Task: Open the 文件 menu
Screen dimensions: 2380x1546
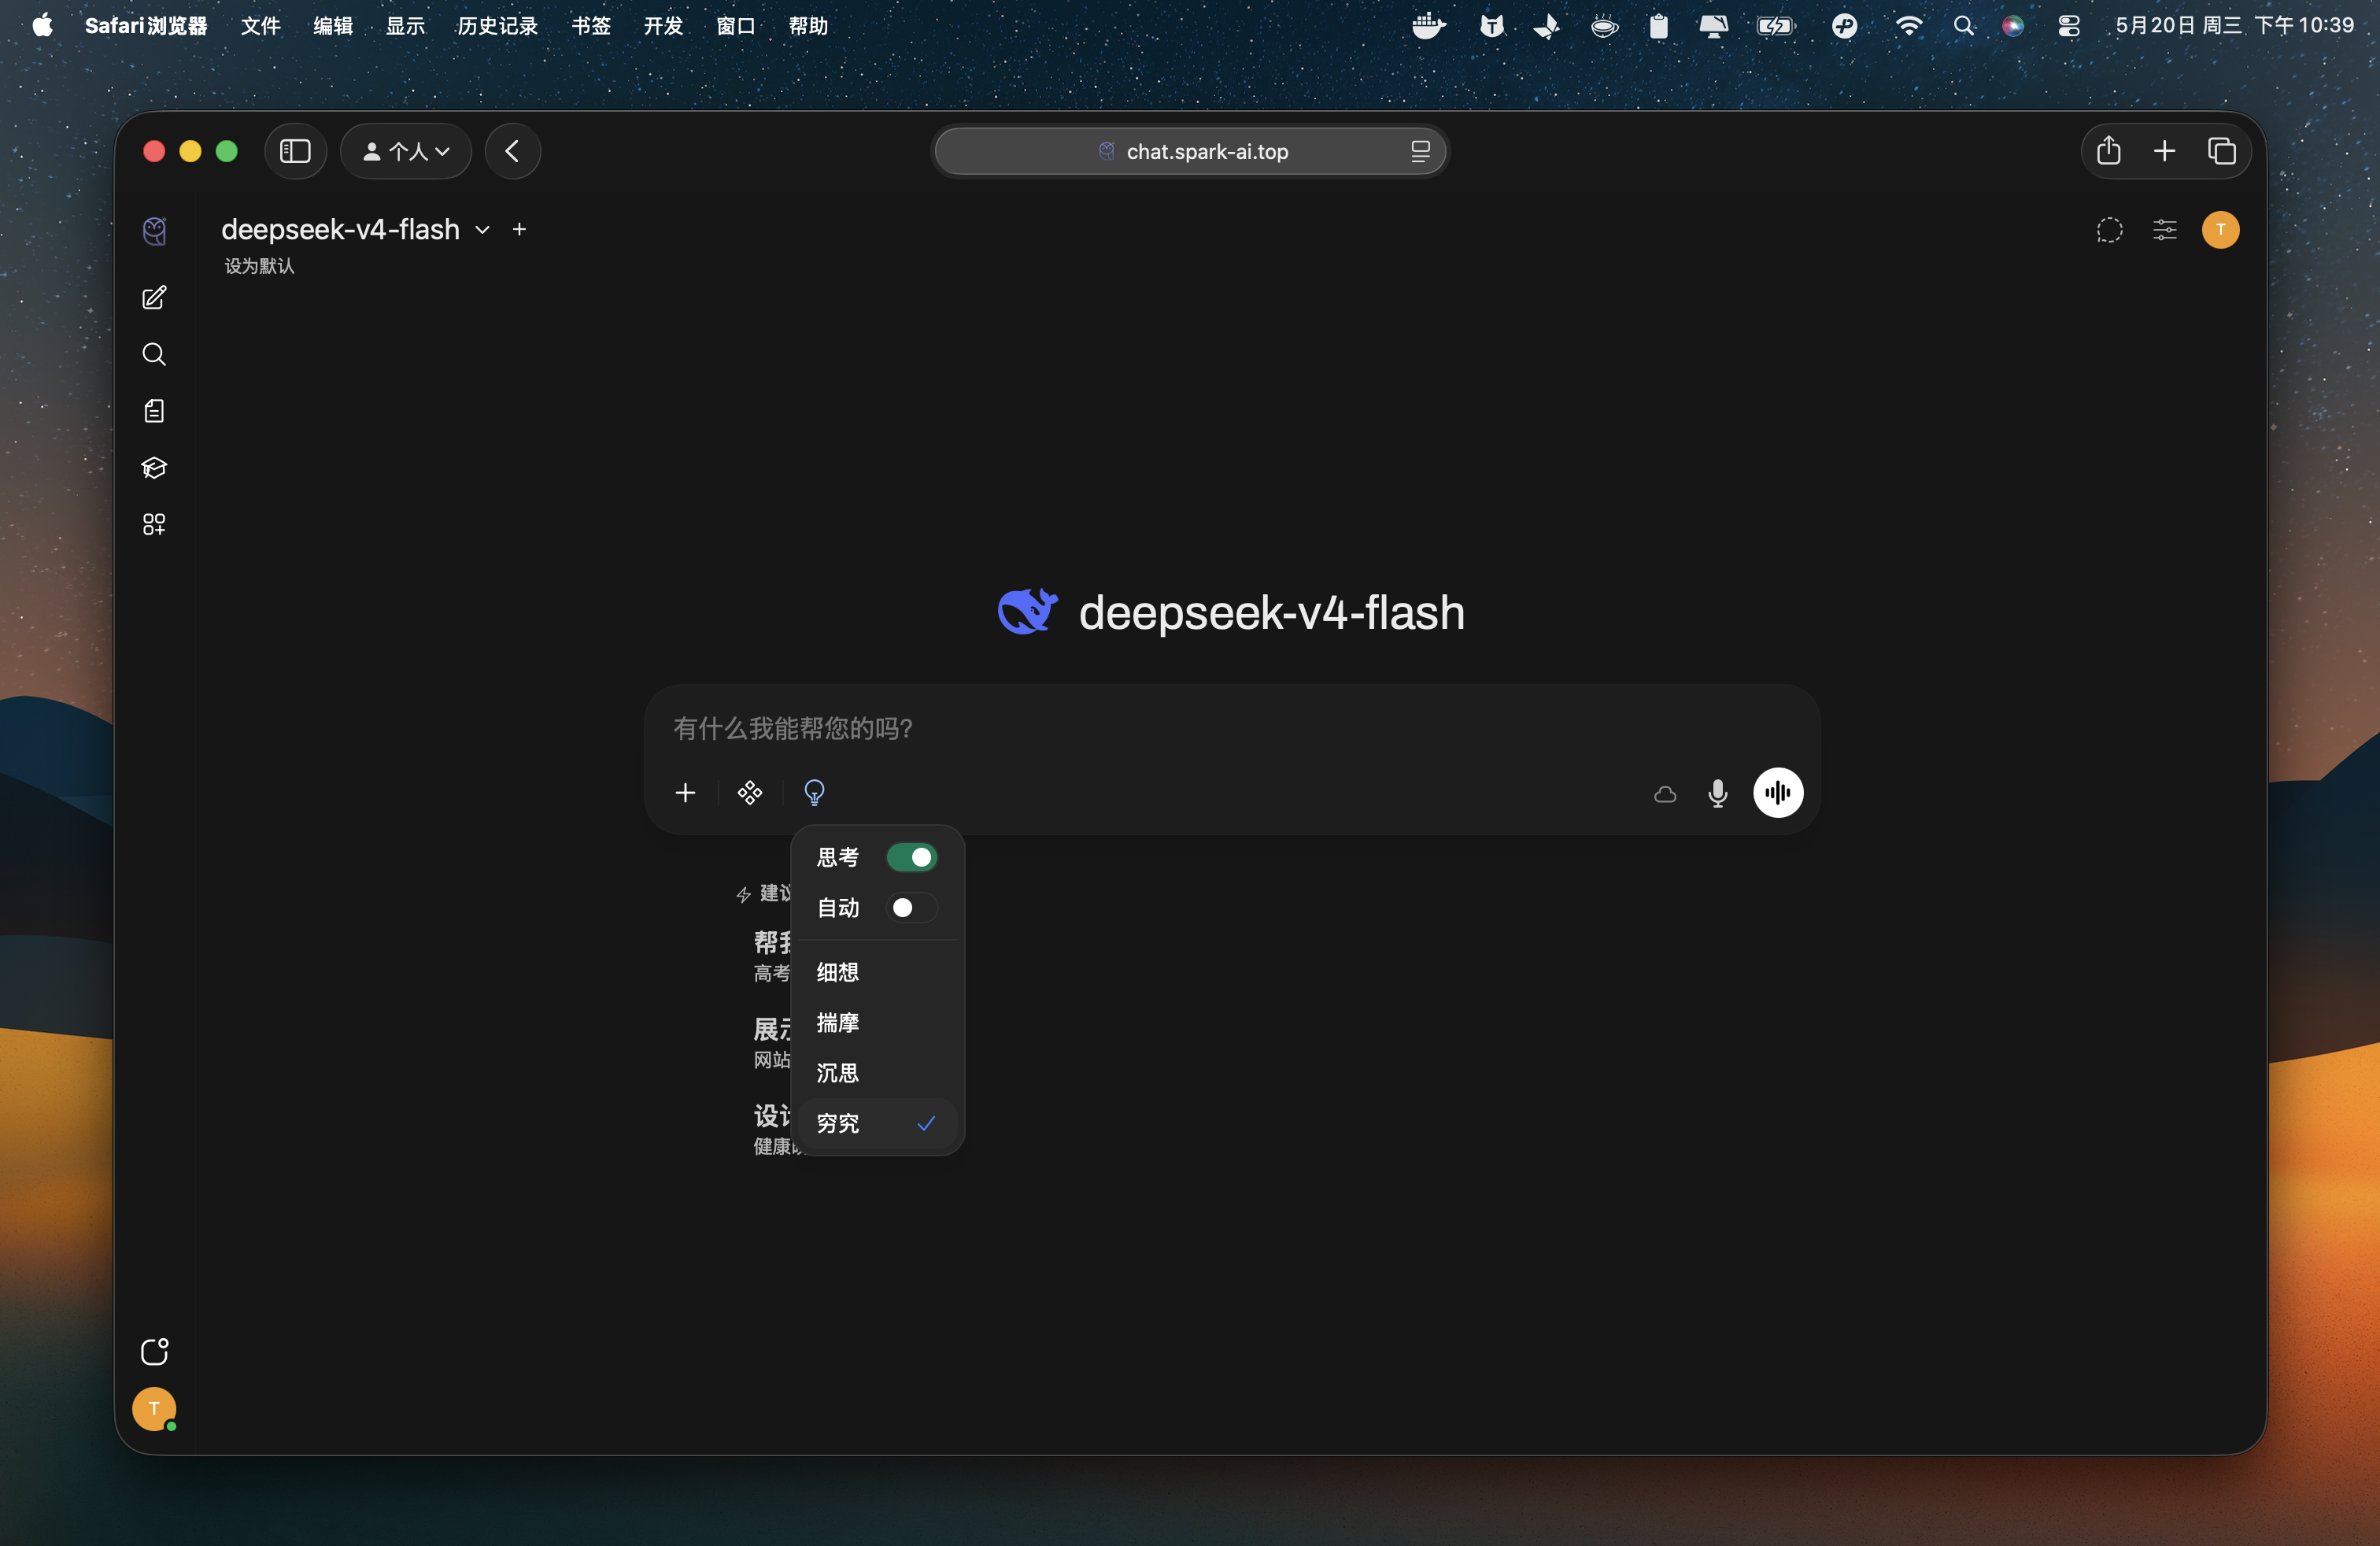Action: tap(260, 25)
